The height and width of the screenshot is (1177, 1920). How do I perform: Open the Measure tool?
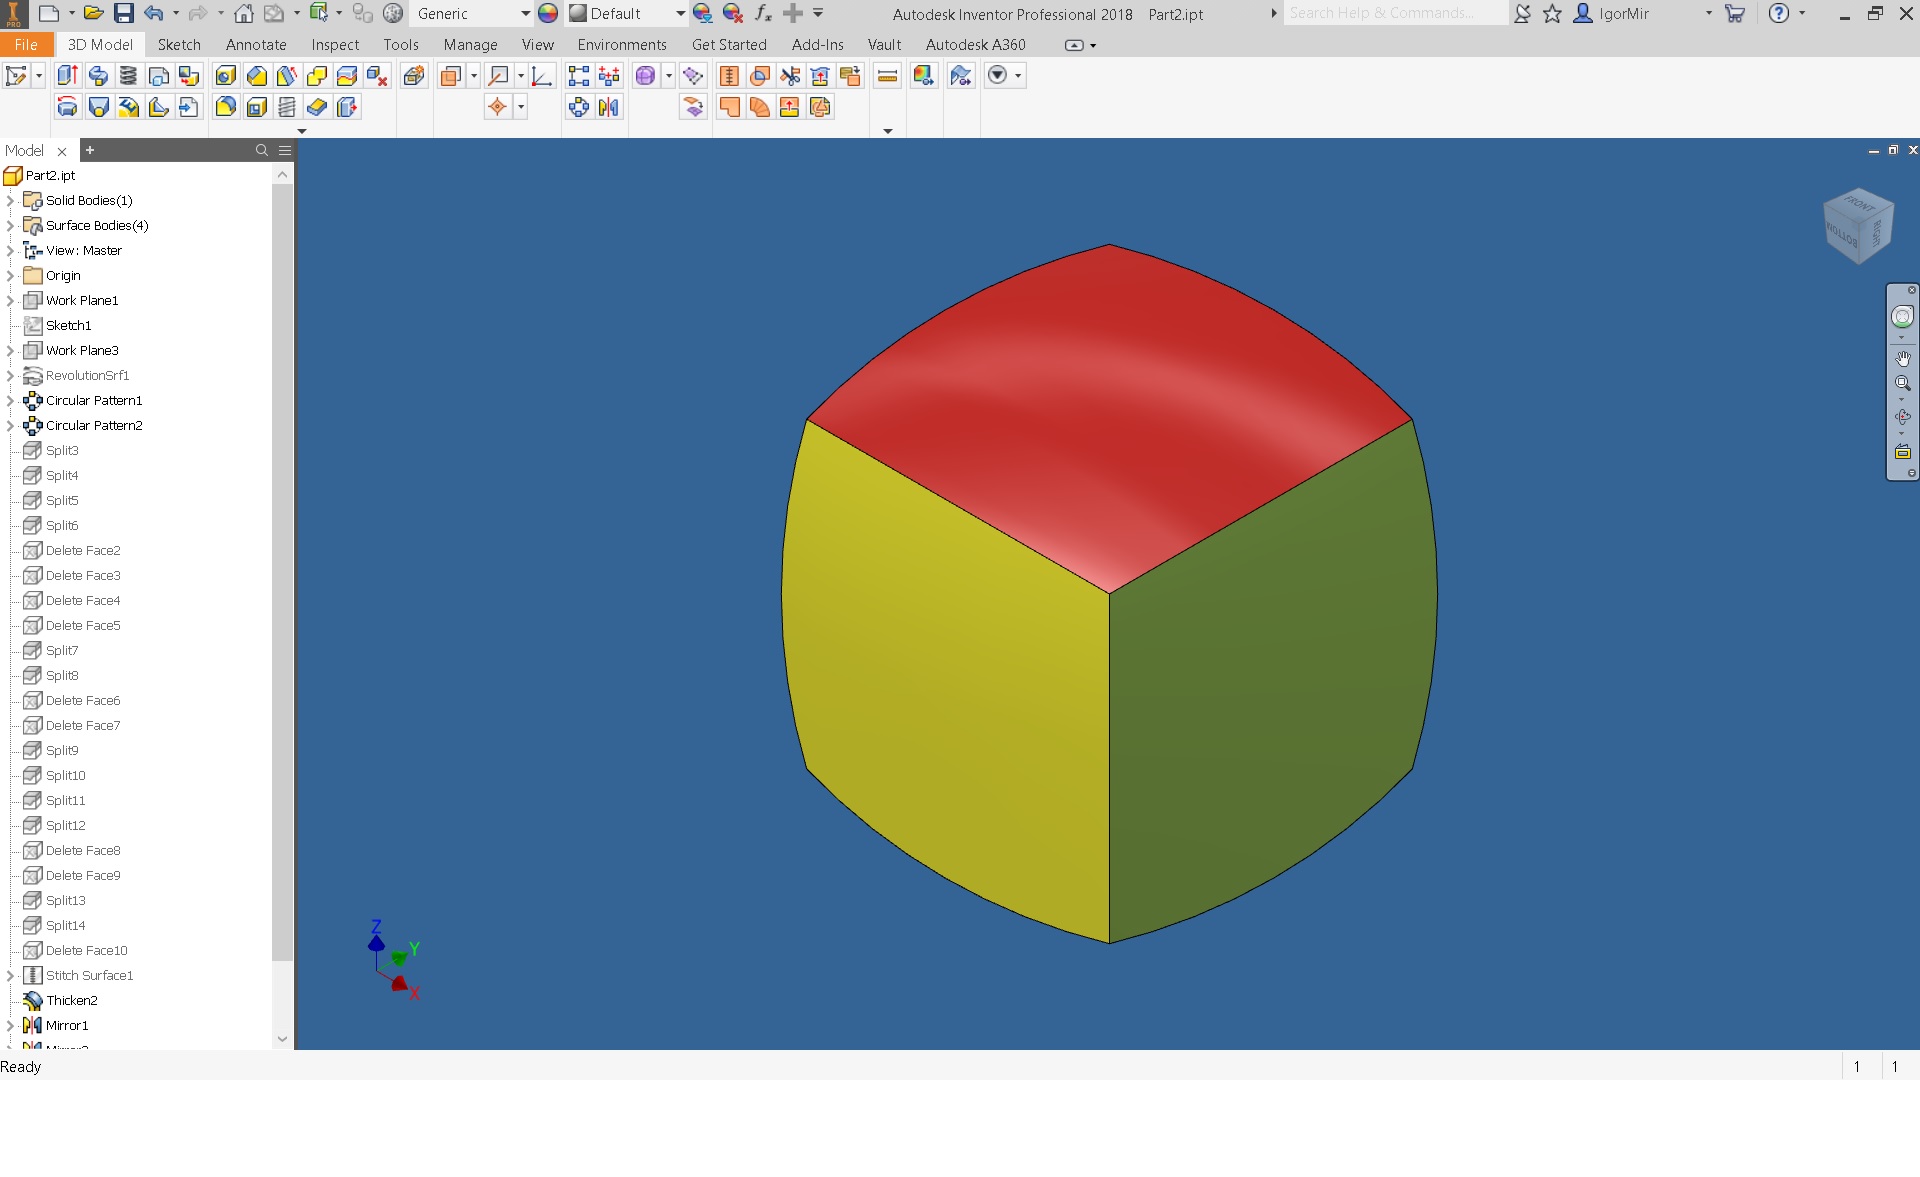pyautogui.click(x=888, y=75)
